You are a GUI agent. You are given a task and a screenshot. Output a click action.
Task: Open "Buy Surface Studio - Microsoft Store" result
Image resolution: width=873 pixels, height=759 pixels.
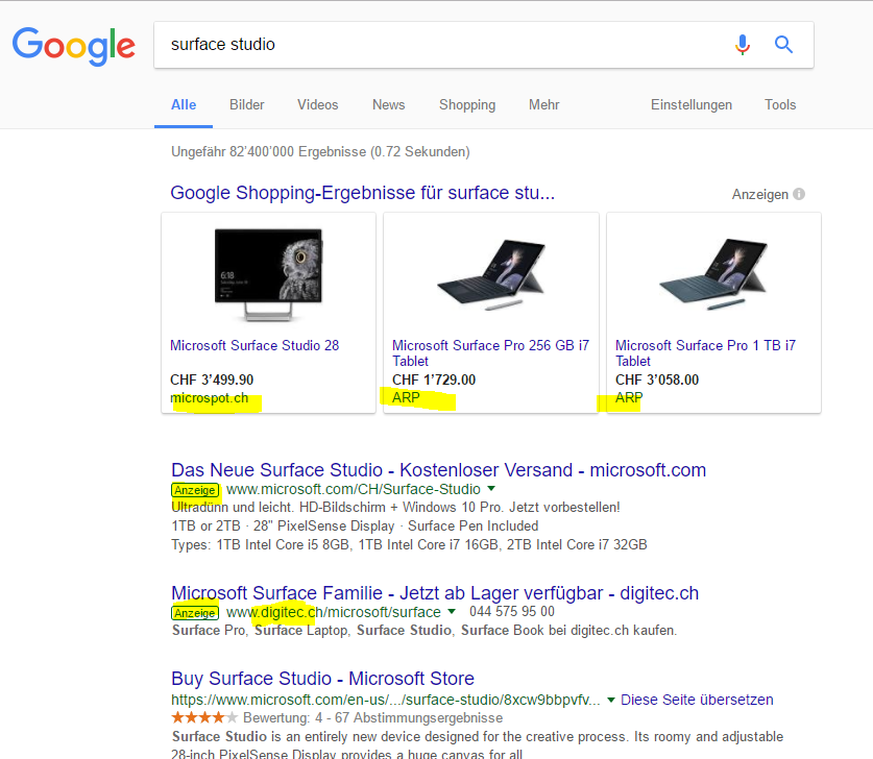point(322,679)
